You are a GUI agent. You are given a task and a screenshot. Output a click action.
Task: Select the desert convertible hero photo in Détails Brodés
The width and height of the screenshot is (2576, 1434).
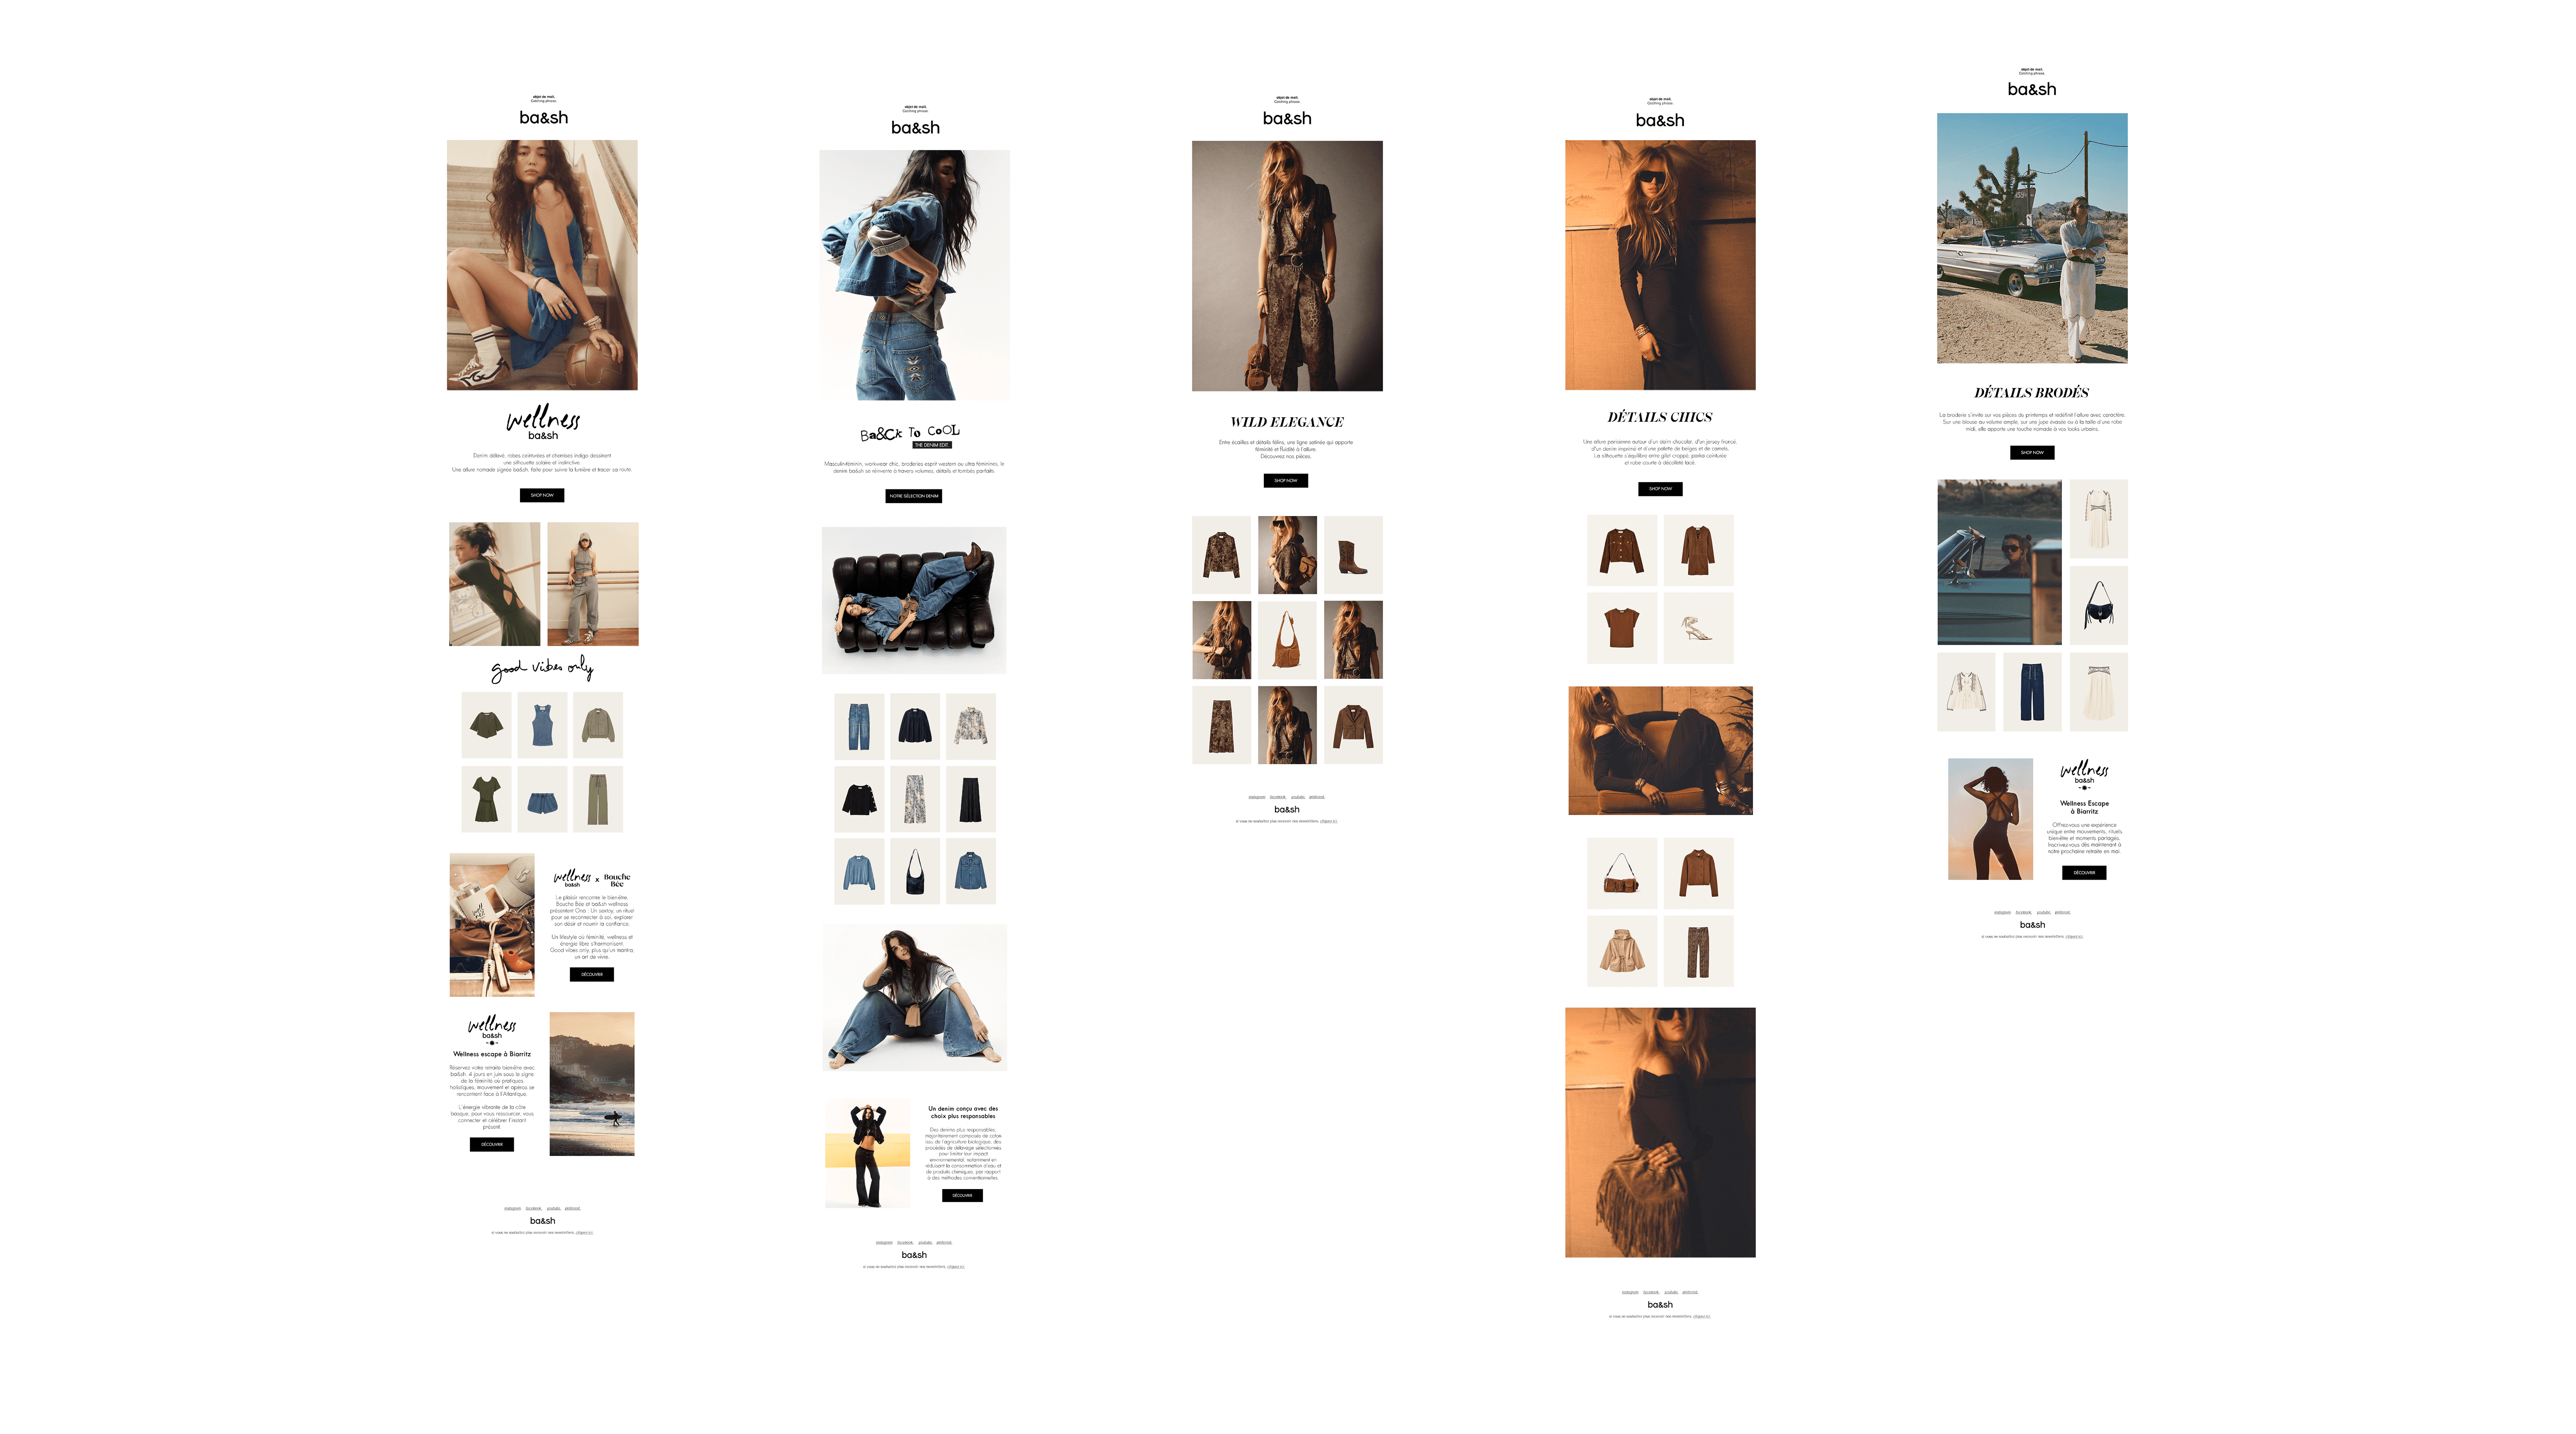click(2032, 238)
